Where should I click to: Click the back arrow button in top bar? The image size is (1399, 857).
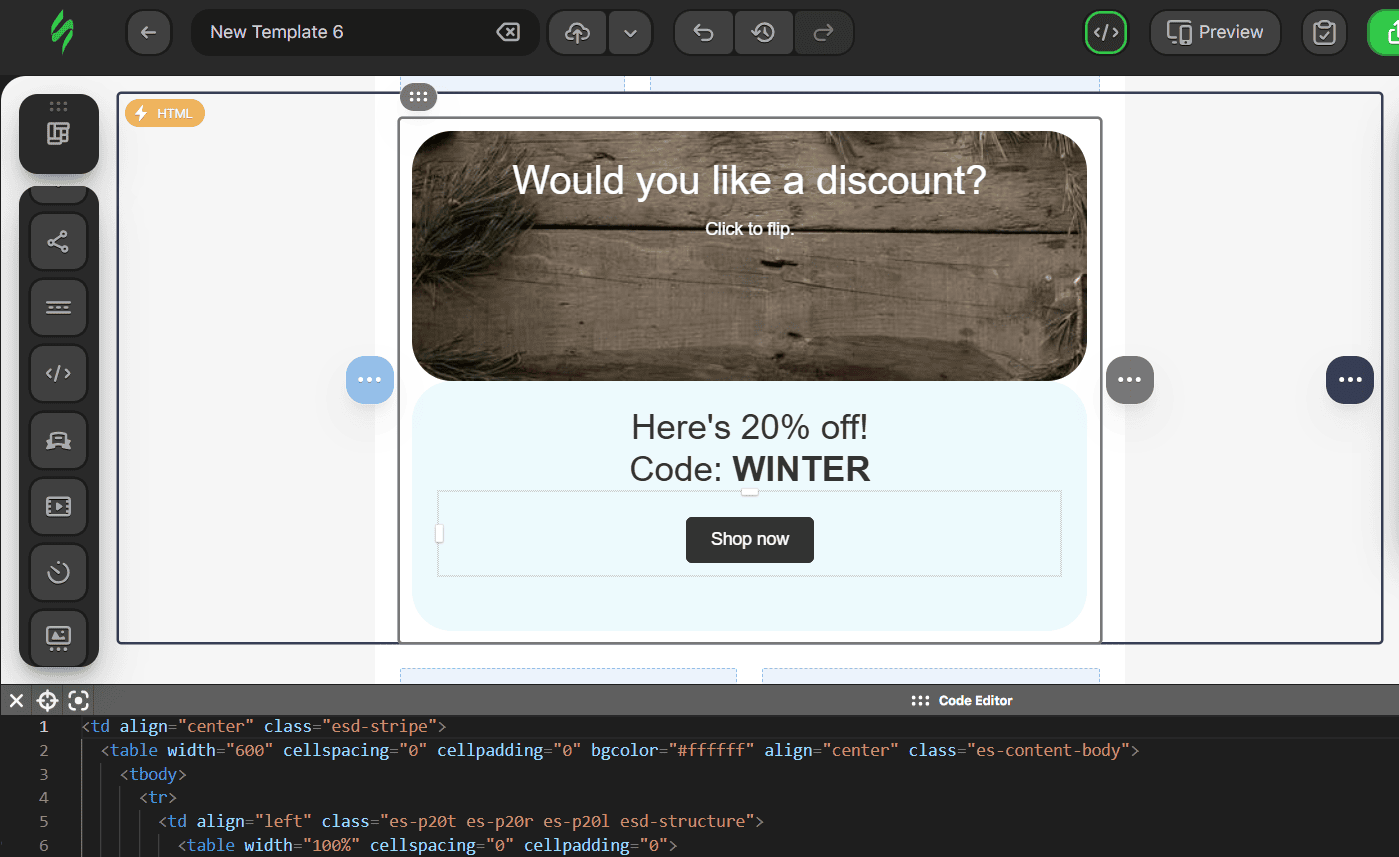[x=149, y=32]
